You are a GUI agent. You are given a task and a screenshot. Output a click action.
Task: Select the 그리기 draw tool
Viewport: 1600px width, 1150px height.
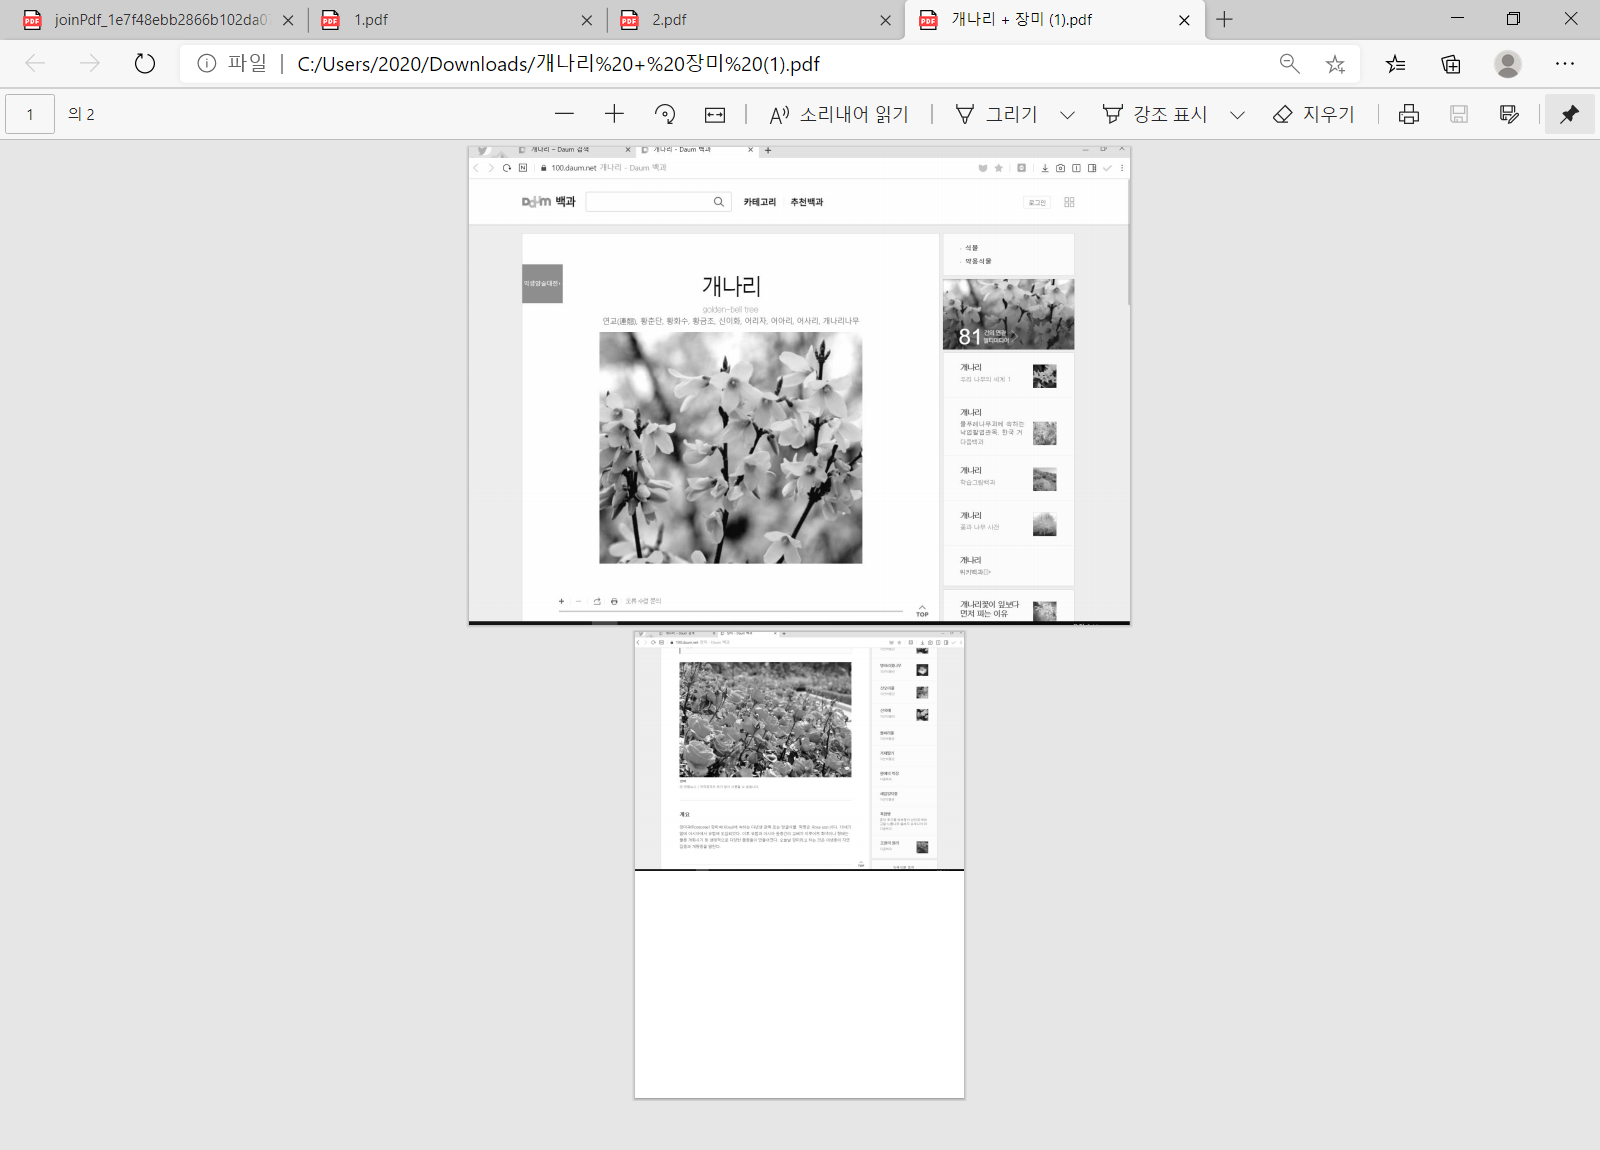tap(996, 114)
